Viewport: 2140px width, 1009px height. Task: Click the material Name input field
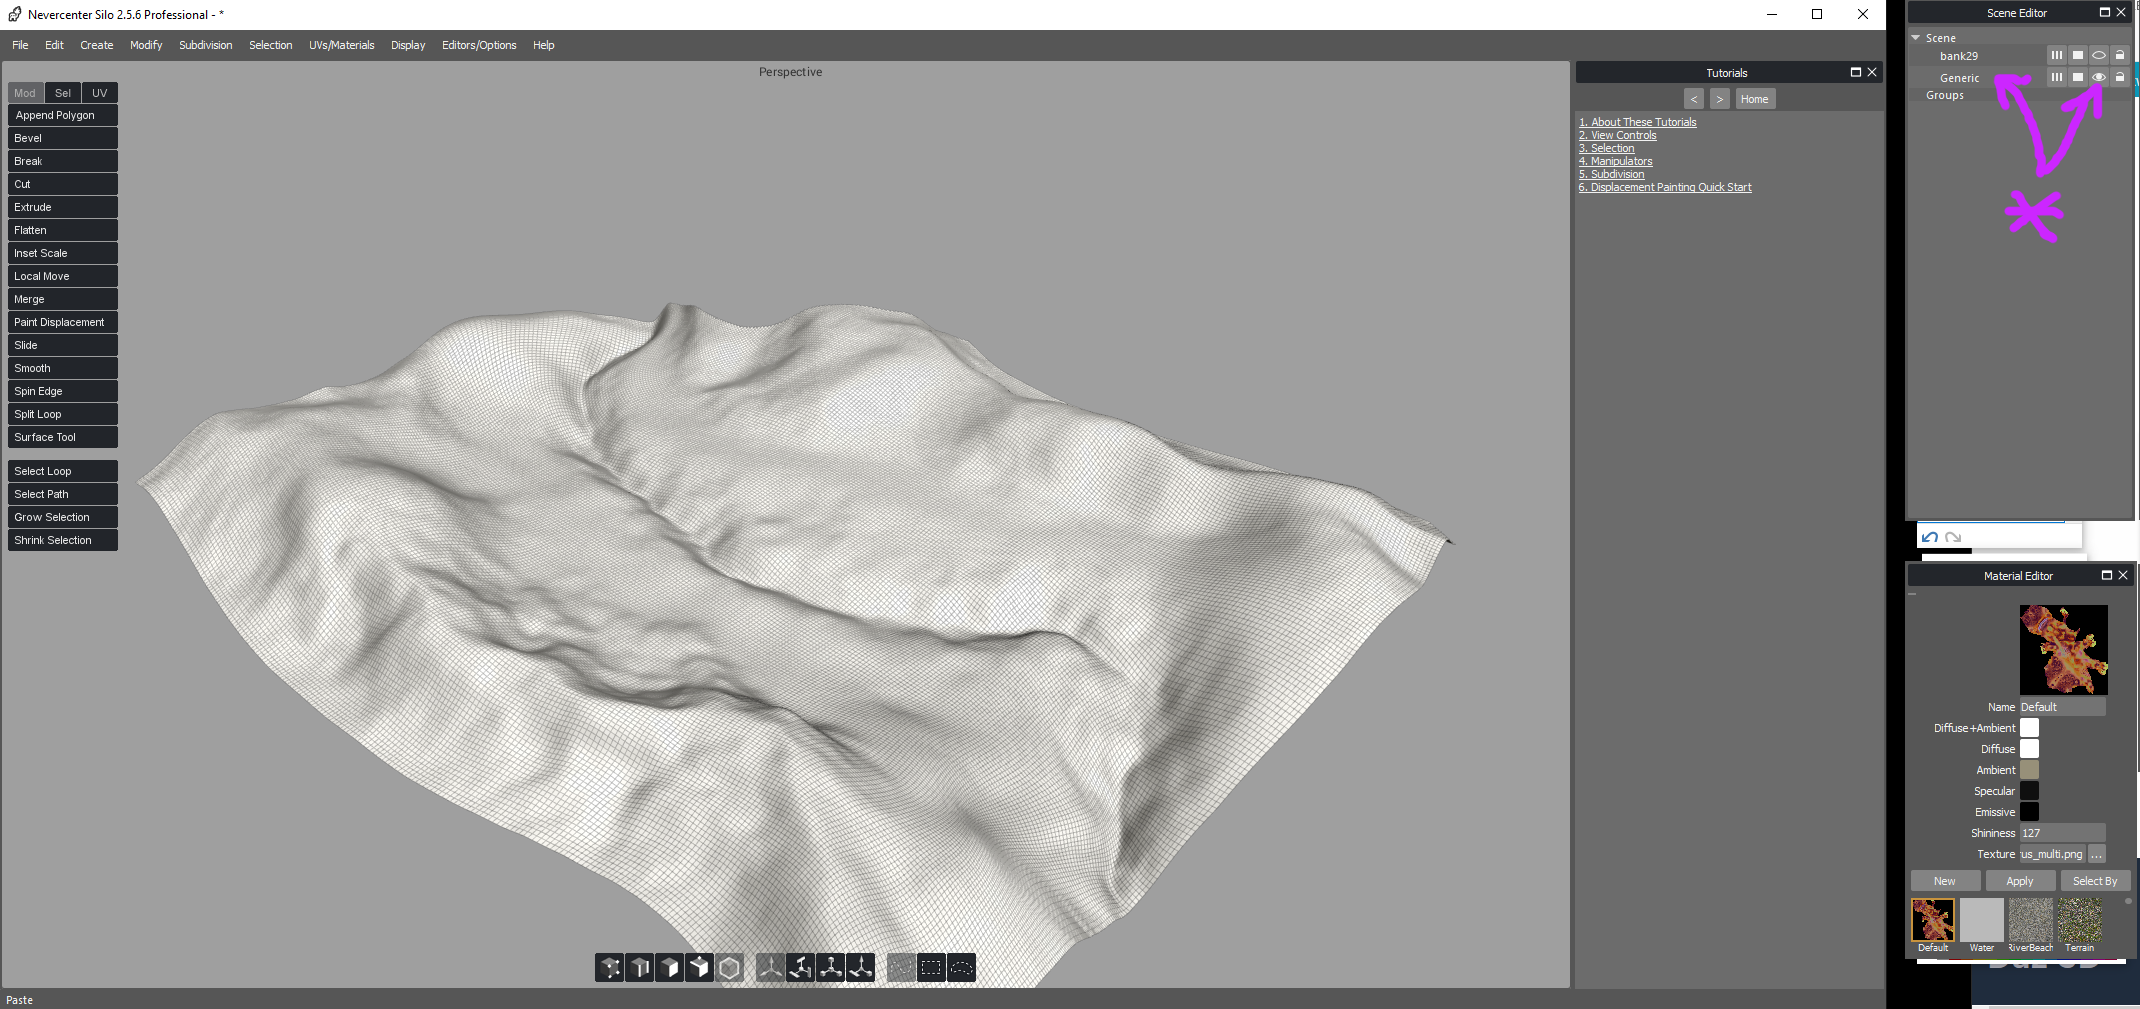click(x=2062, y=707)
